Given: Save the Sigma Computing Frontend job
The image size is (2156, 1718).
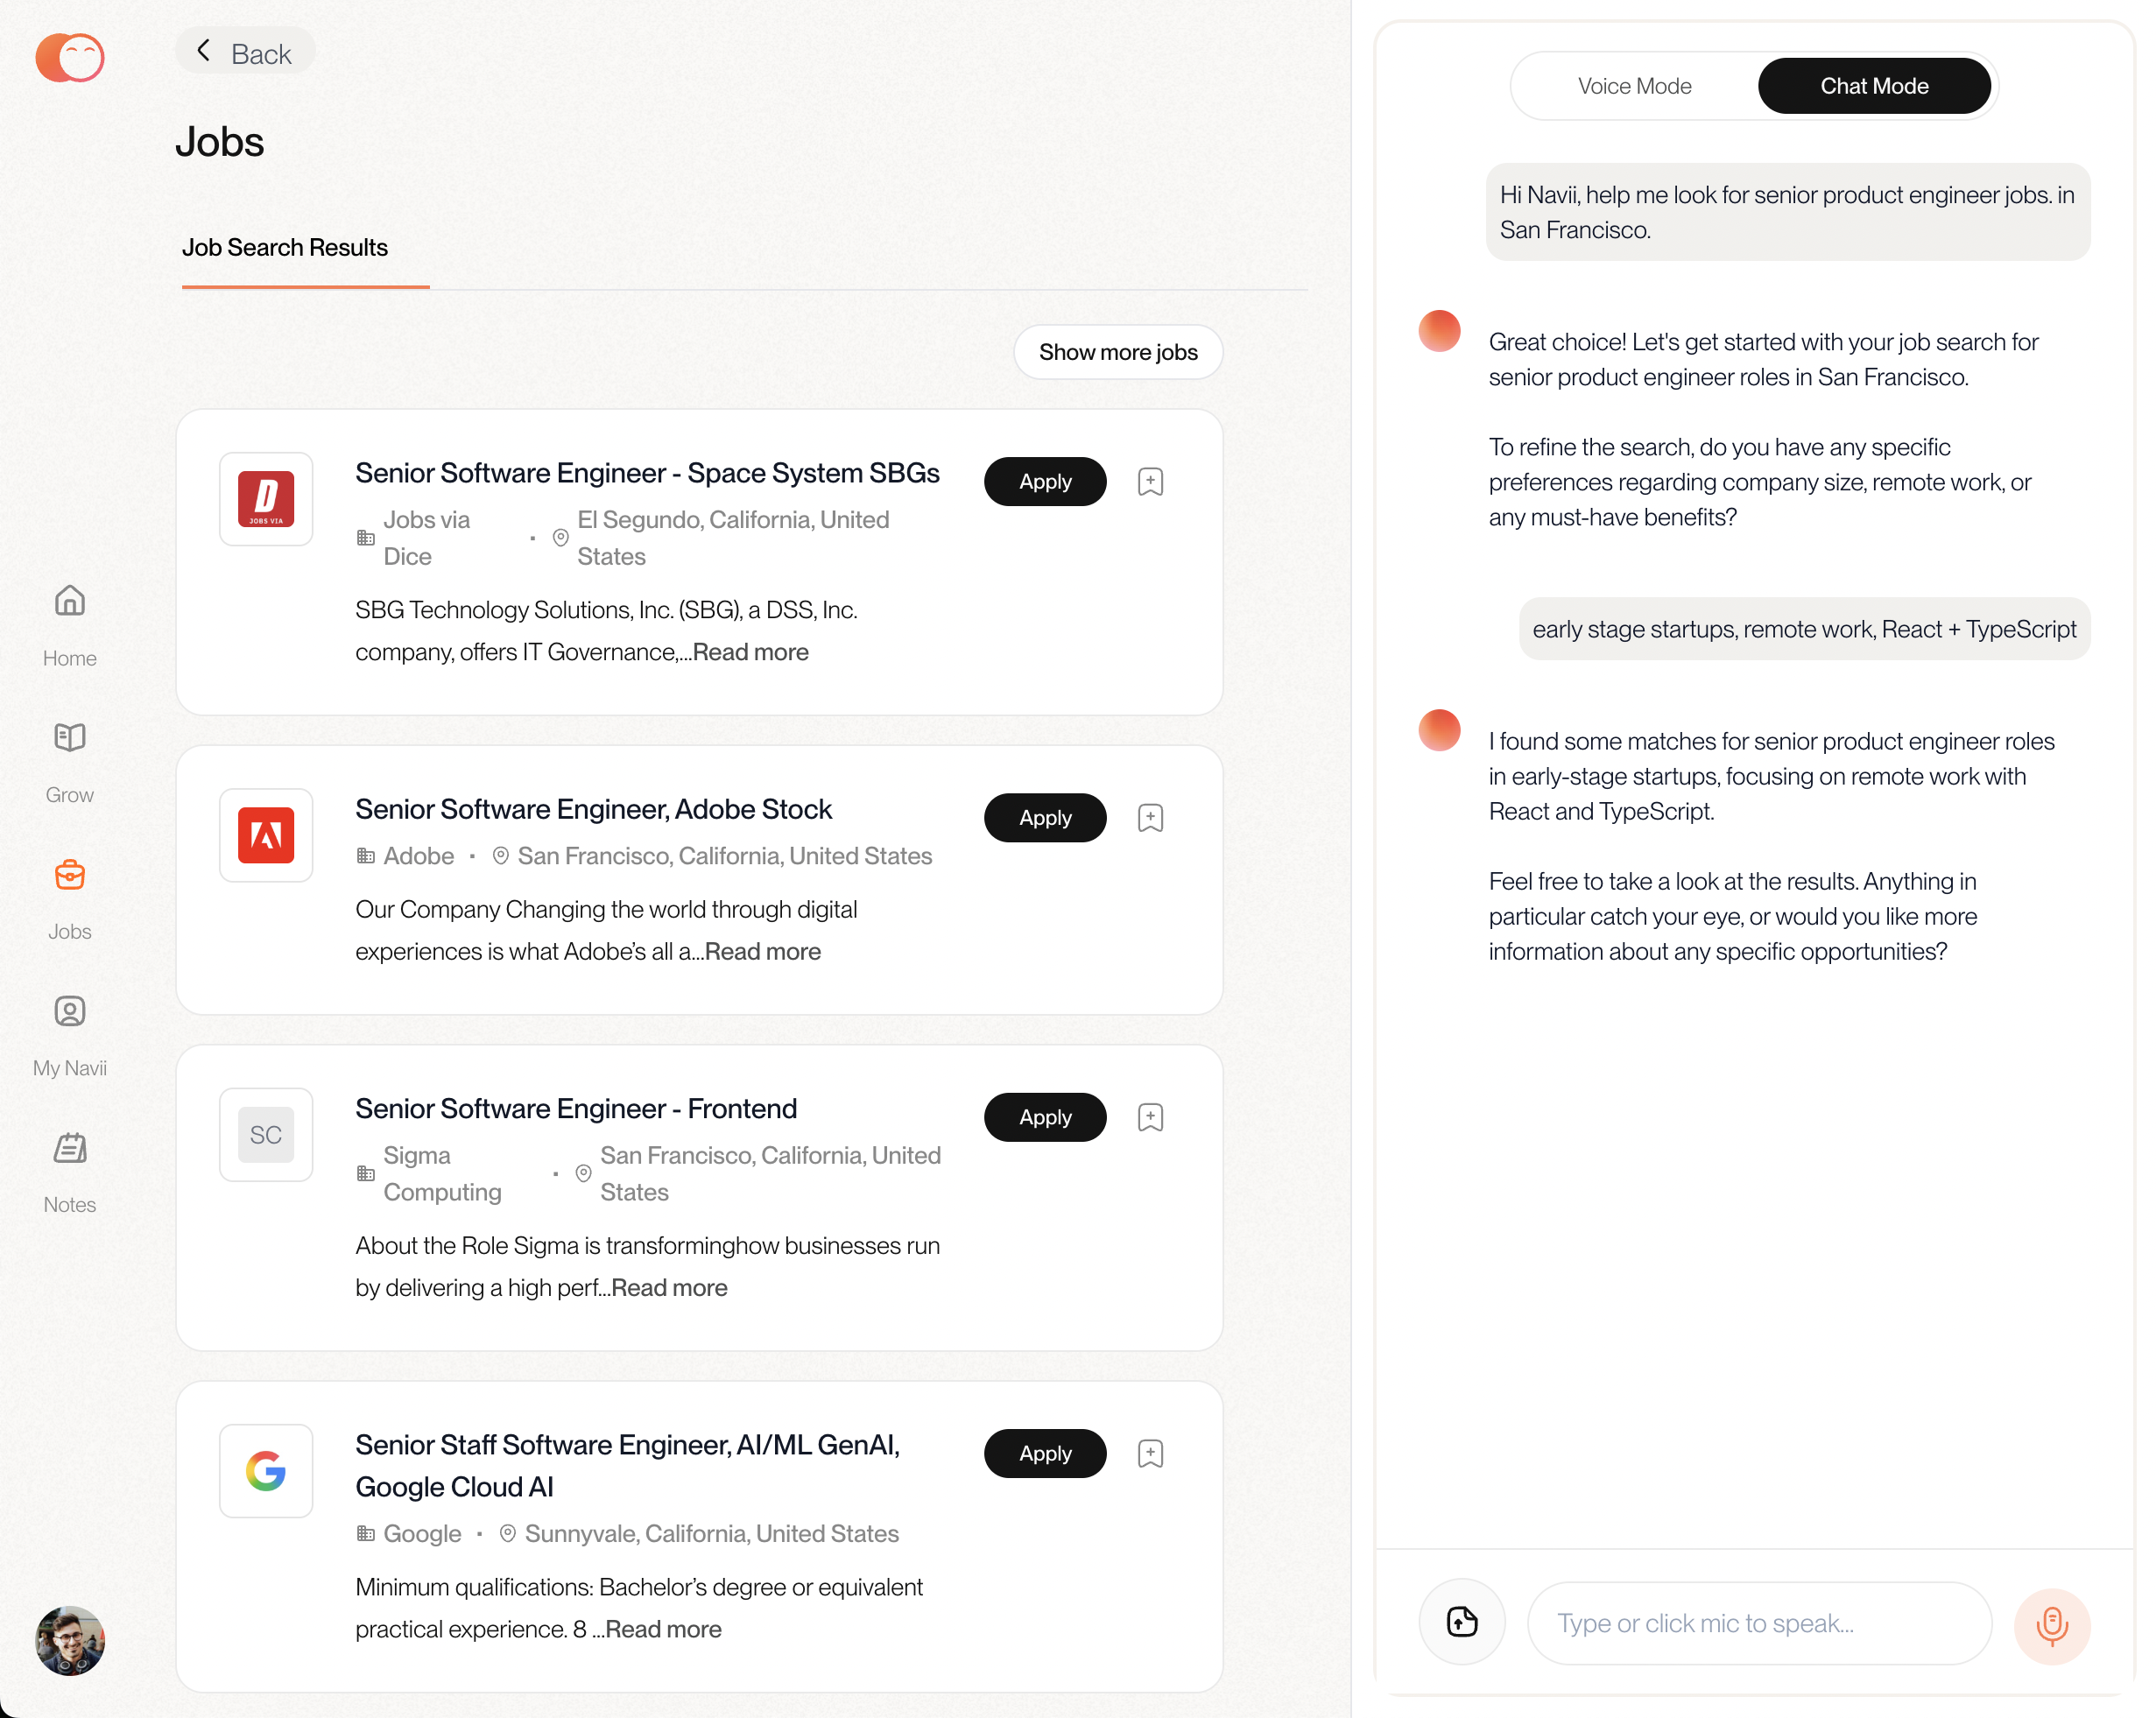Looking at the screenshot, I should tap(1150, 1117).
